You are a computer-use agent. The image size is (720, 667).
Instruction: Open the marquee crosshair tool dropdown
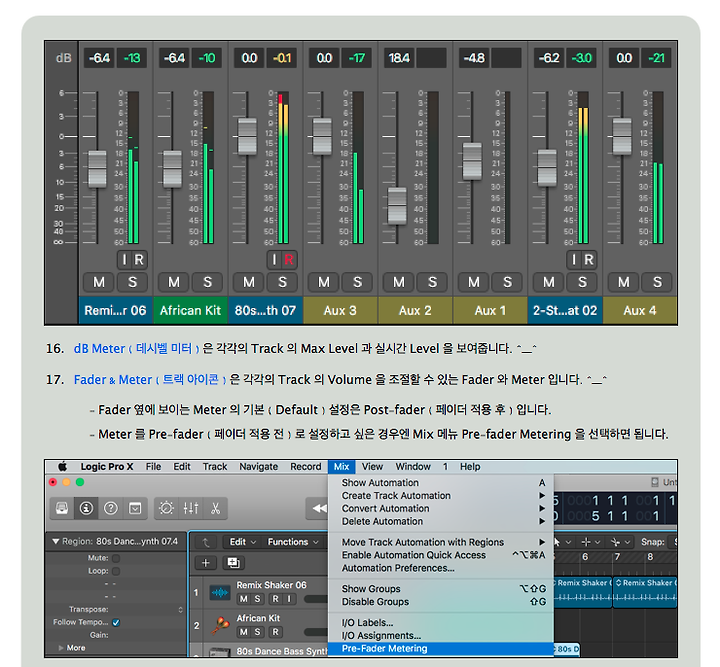point(591,542)
